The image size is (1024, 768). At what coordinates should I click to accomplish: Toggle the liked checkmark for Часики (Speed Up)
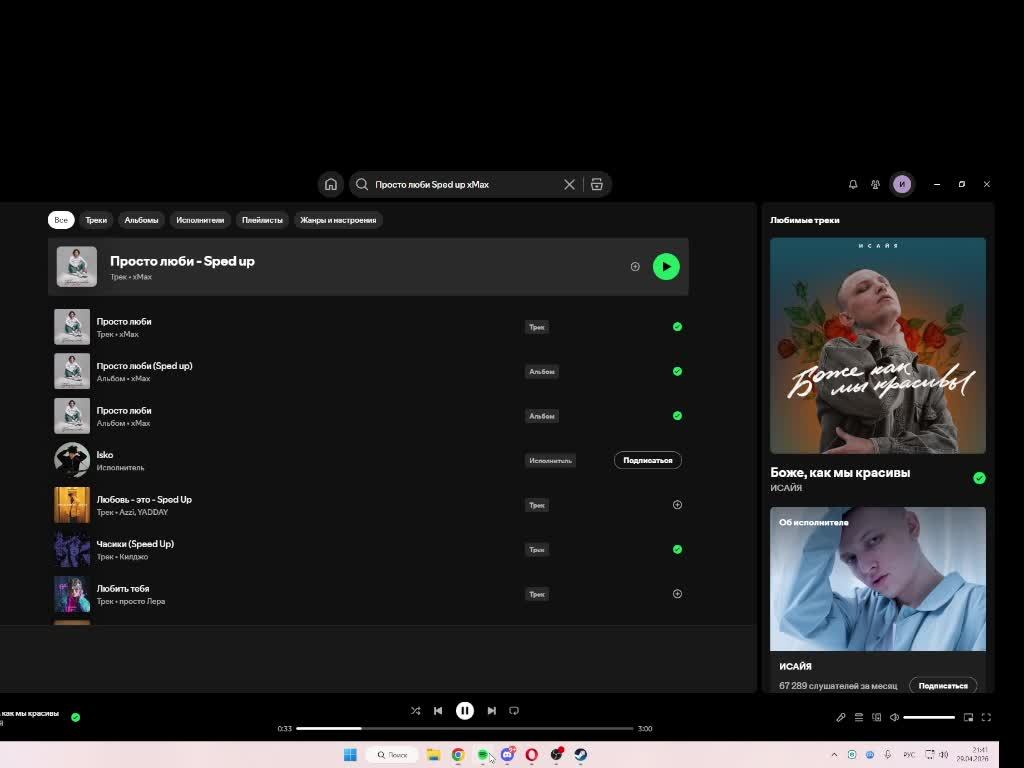click(677, 549)
